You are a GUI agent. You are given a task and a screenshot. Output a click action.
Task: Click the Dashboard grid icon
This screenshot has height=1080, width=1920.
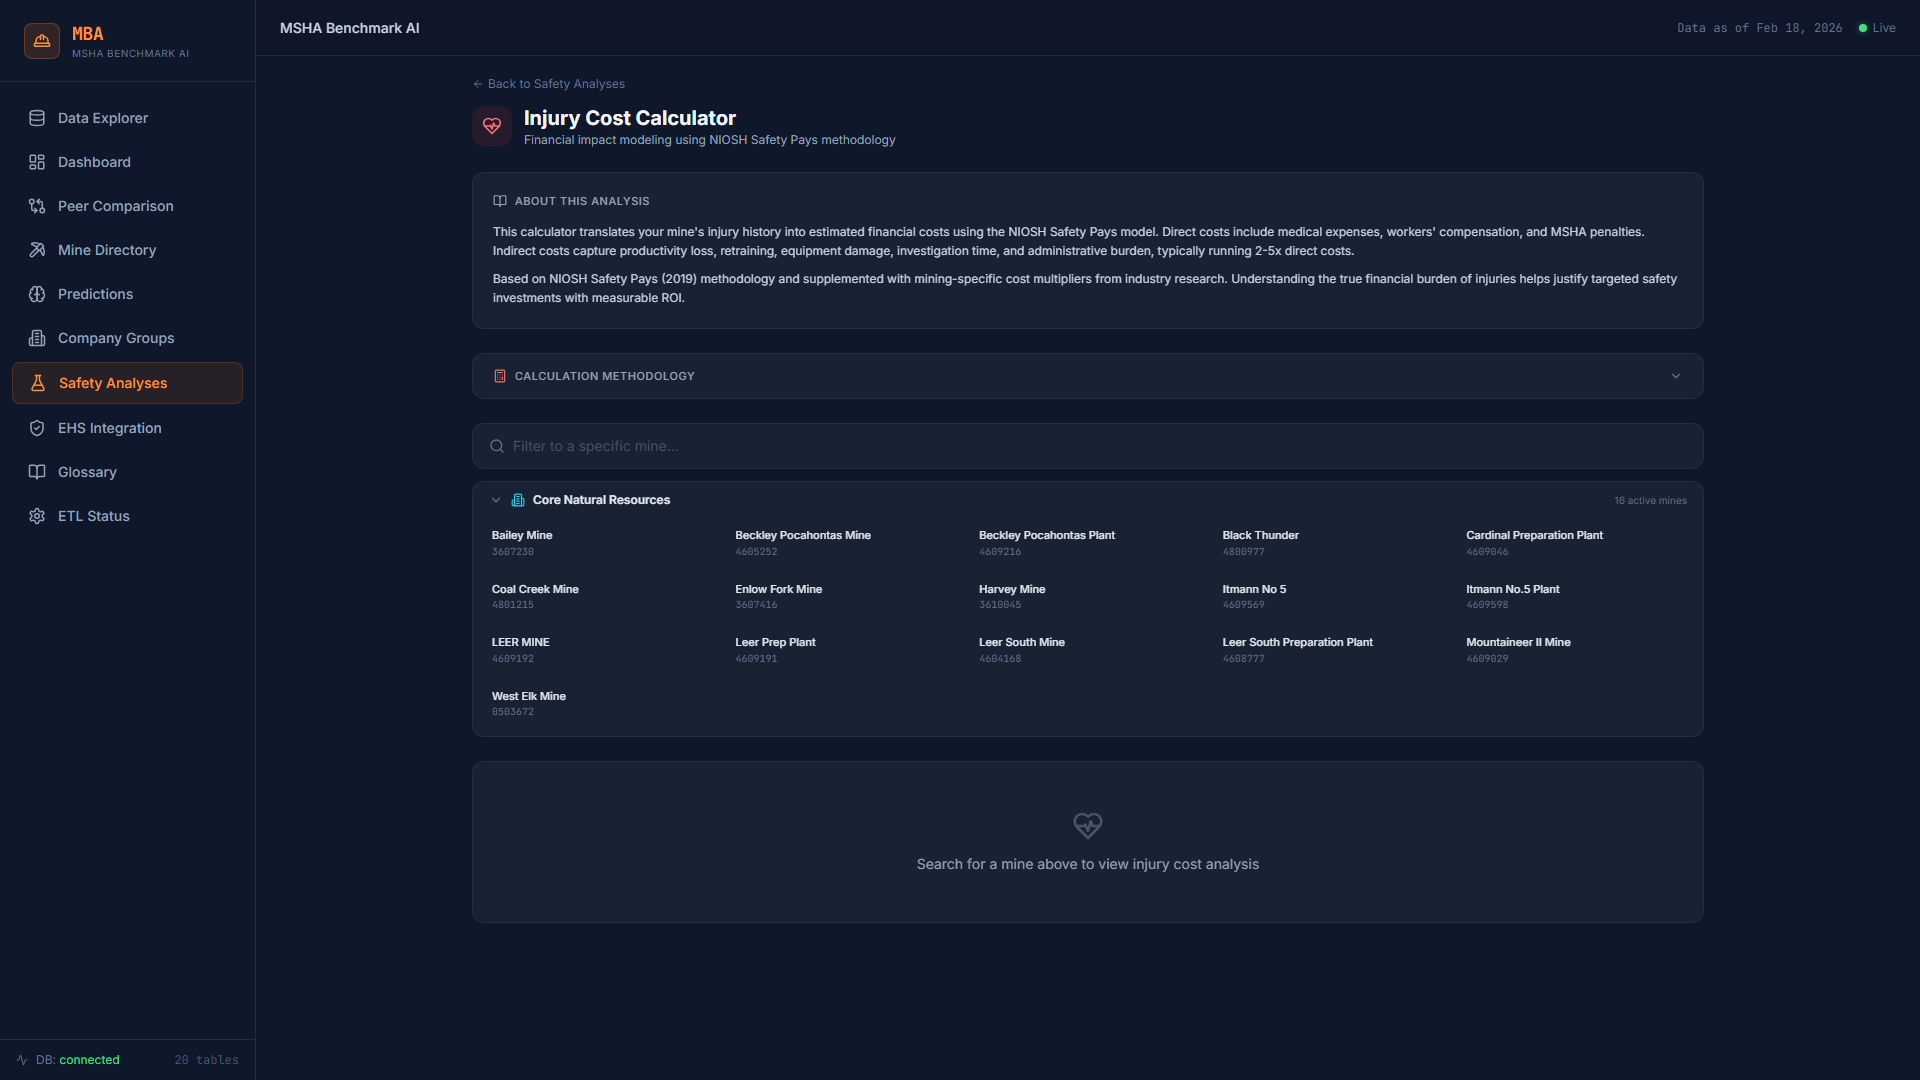(x=37, y=162)
